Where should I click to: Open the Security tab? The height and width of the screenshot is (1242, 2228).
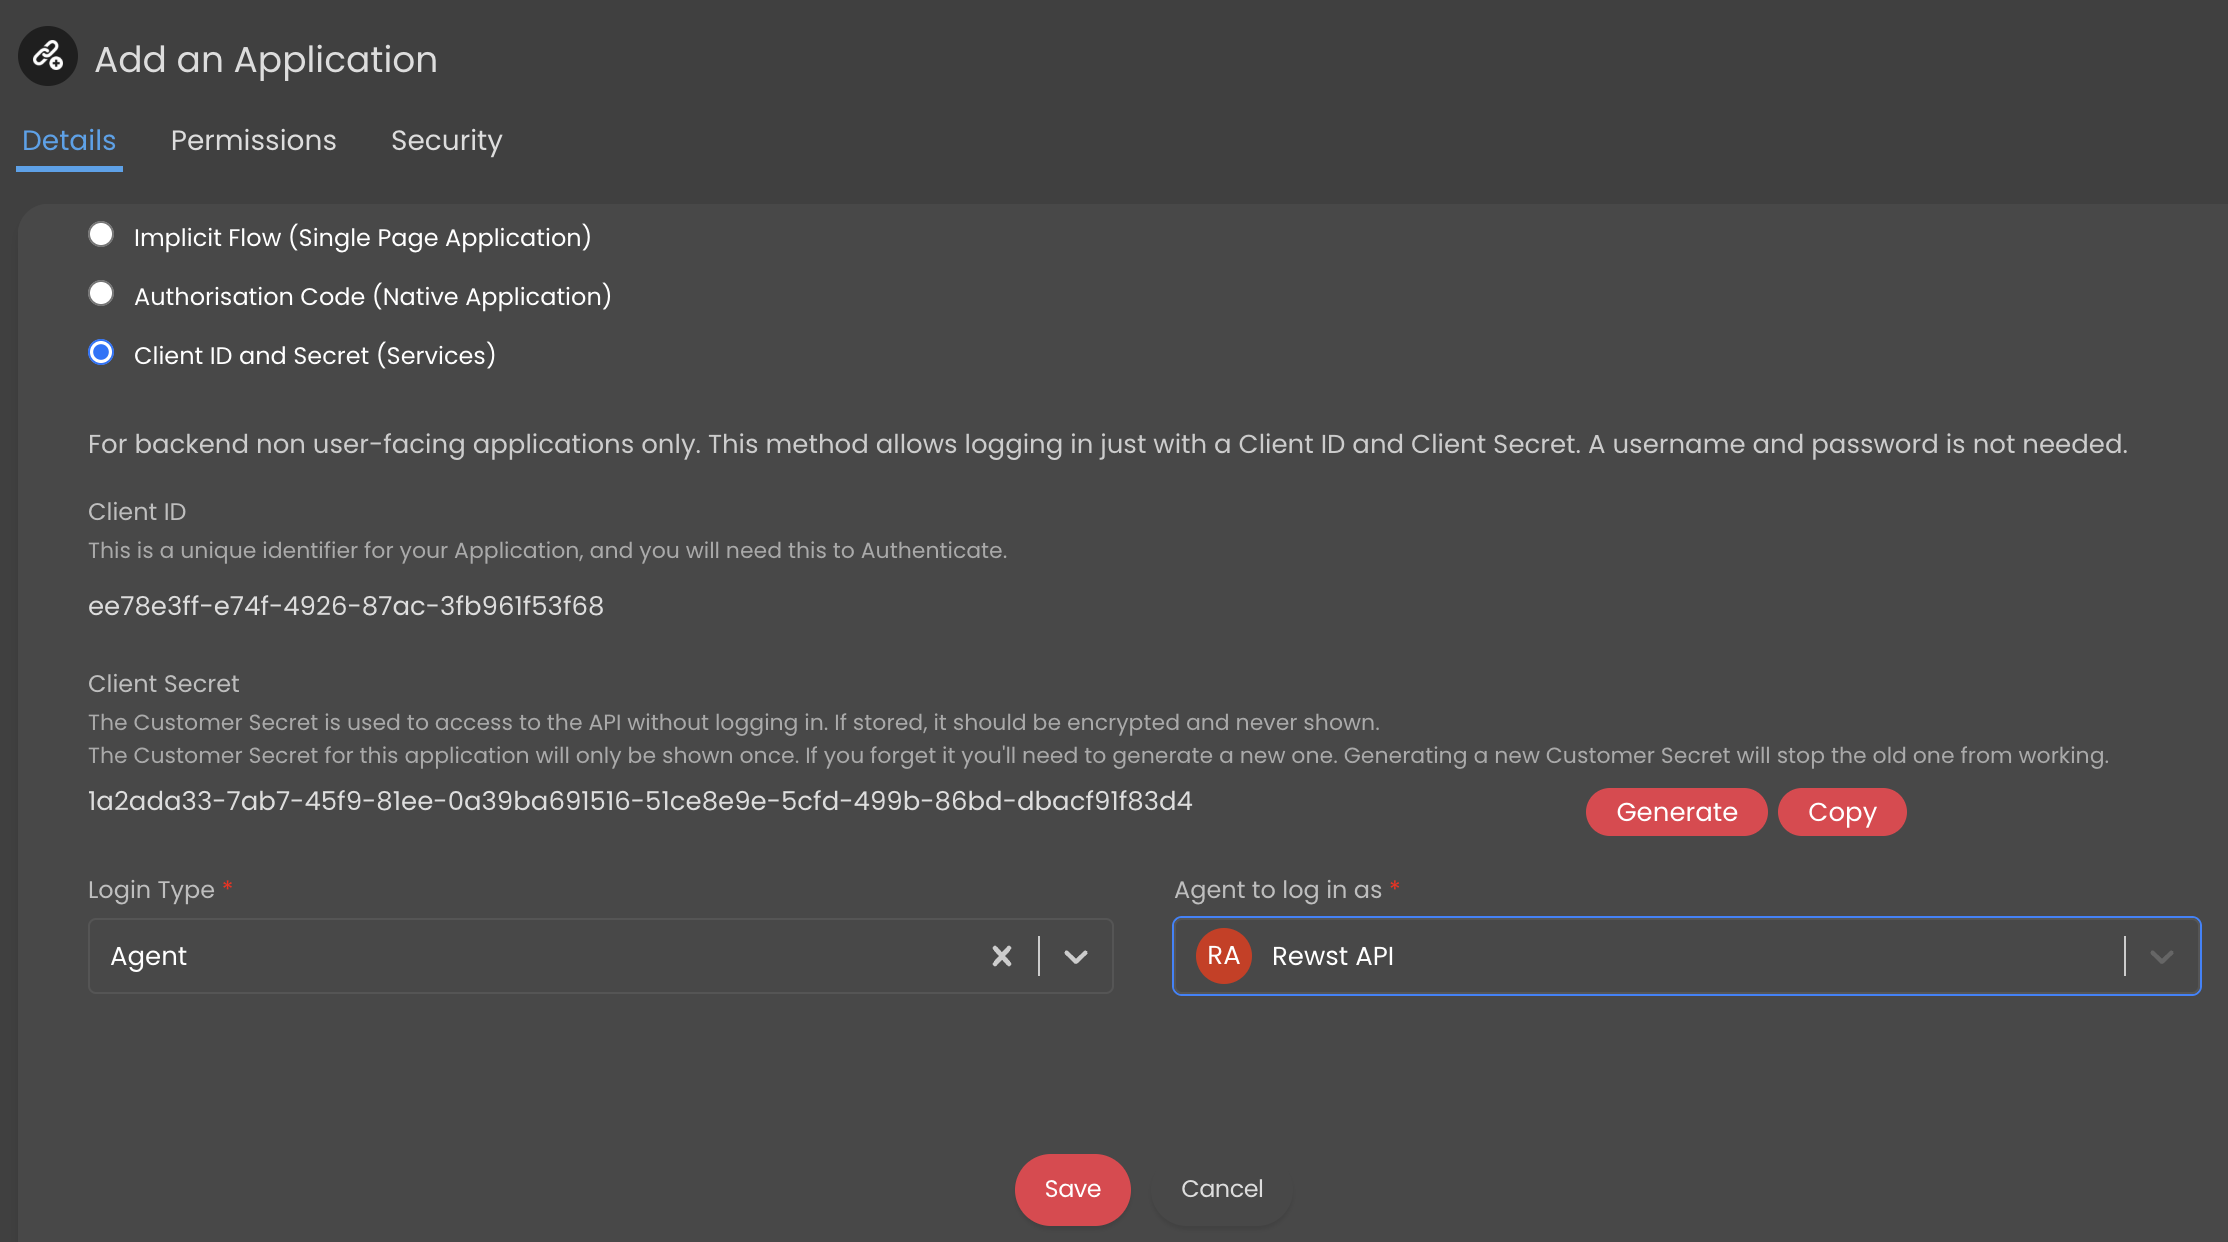446,140
